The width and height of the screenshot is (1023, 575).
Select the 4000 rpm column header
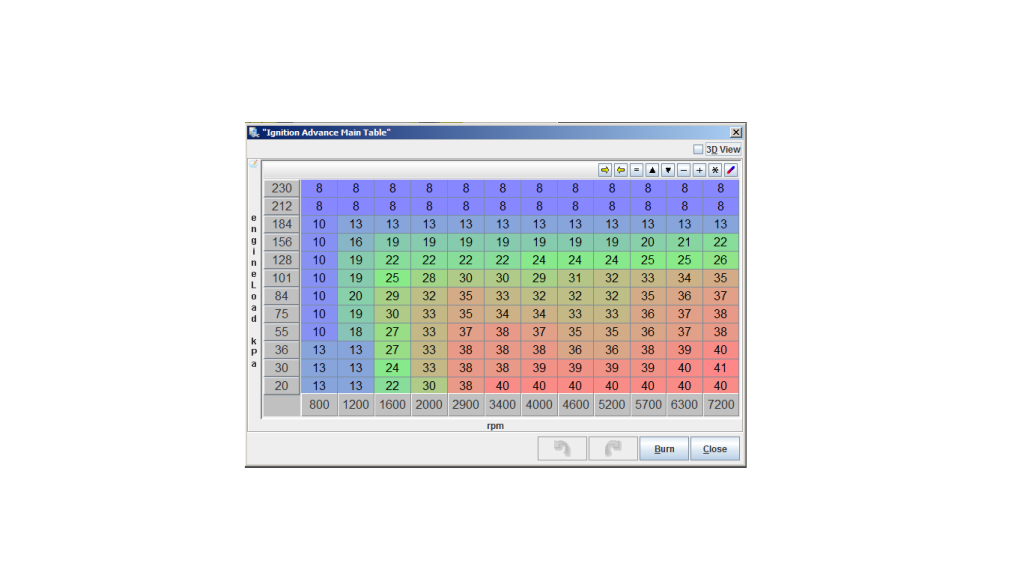click(x=539, y=405)
